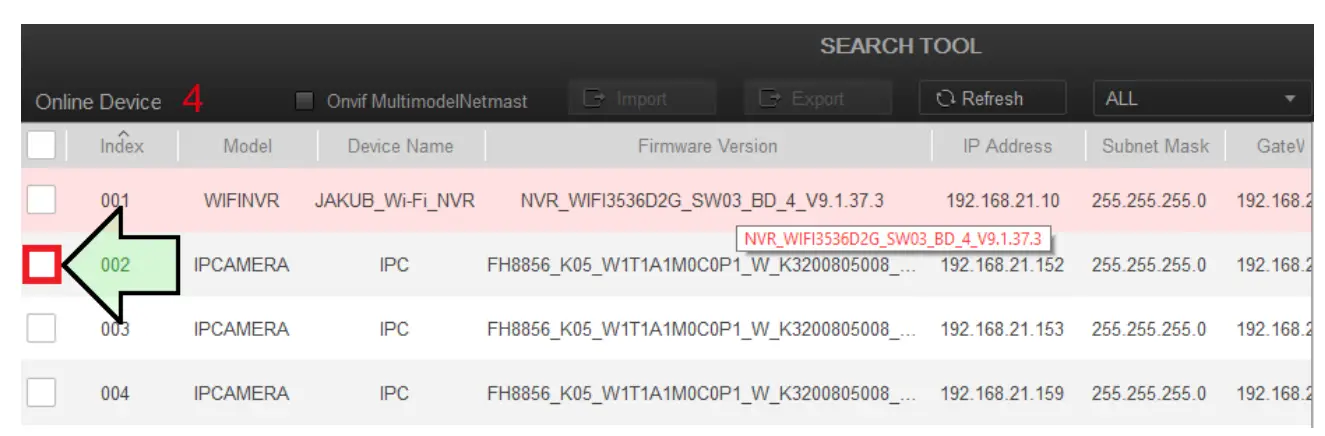Tick the select-all checkbox in header
The image size is (1325, 436).
point(41,146)
